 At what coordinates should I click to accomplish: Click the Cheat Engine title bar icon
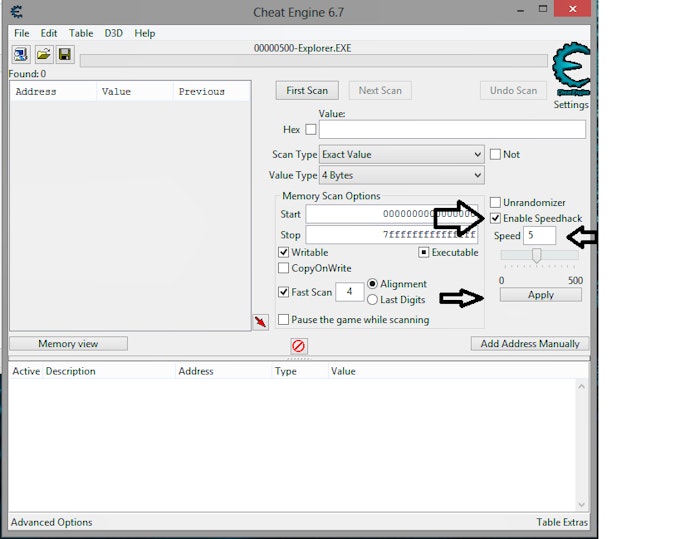tap(17, 12)
